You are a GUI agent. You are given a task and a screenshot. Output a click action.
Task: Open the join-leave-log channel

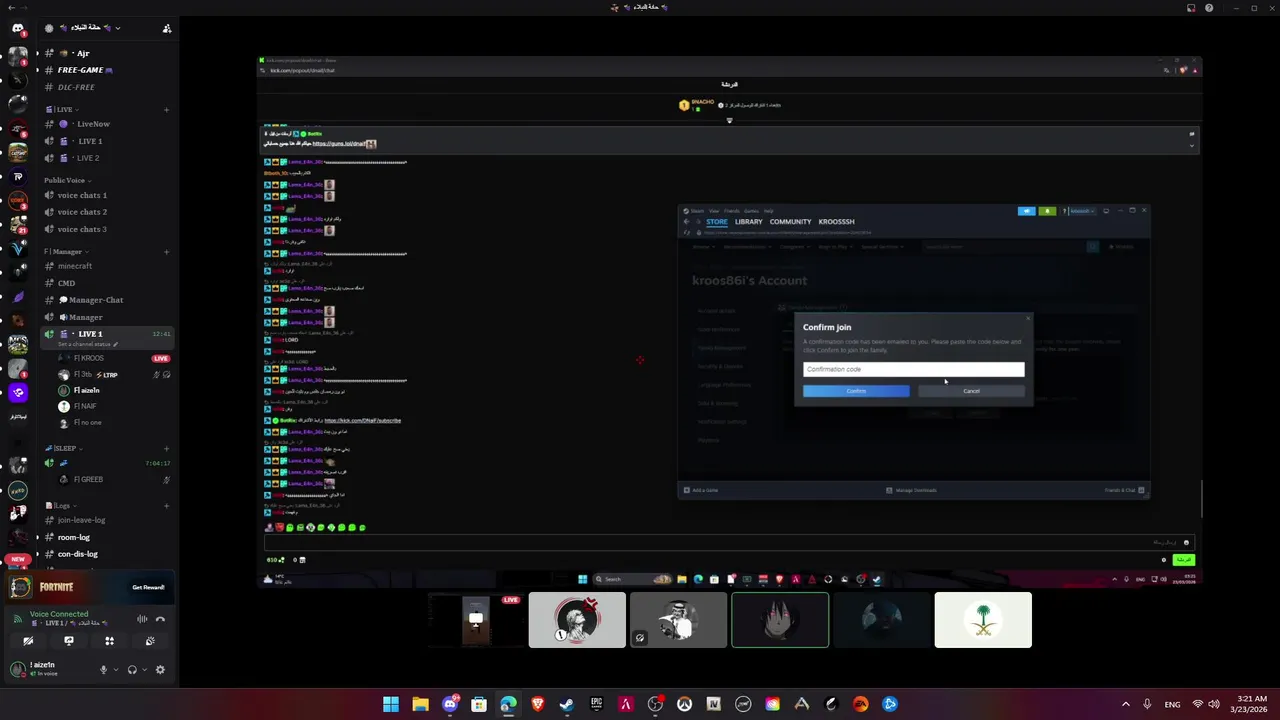coord(105,520)
